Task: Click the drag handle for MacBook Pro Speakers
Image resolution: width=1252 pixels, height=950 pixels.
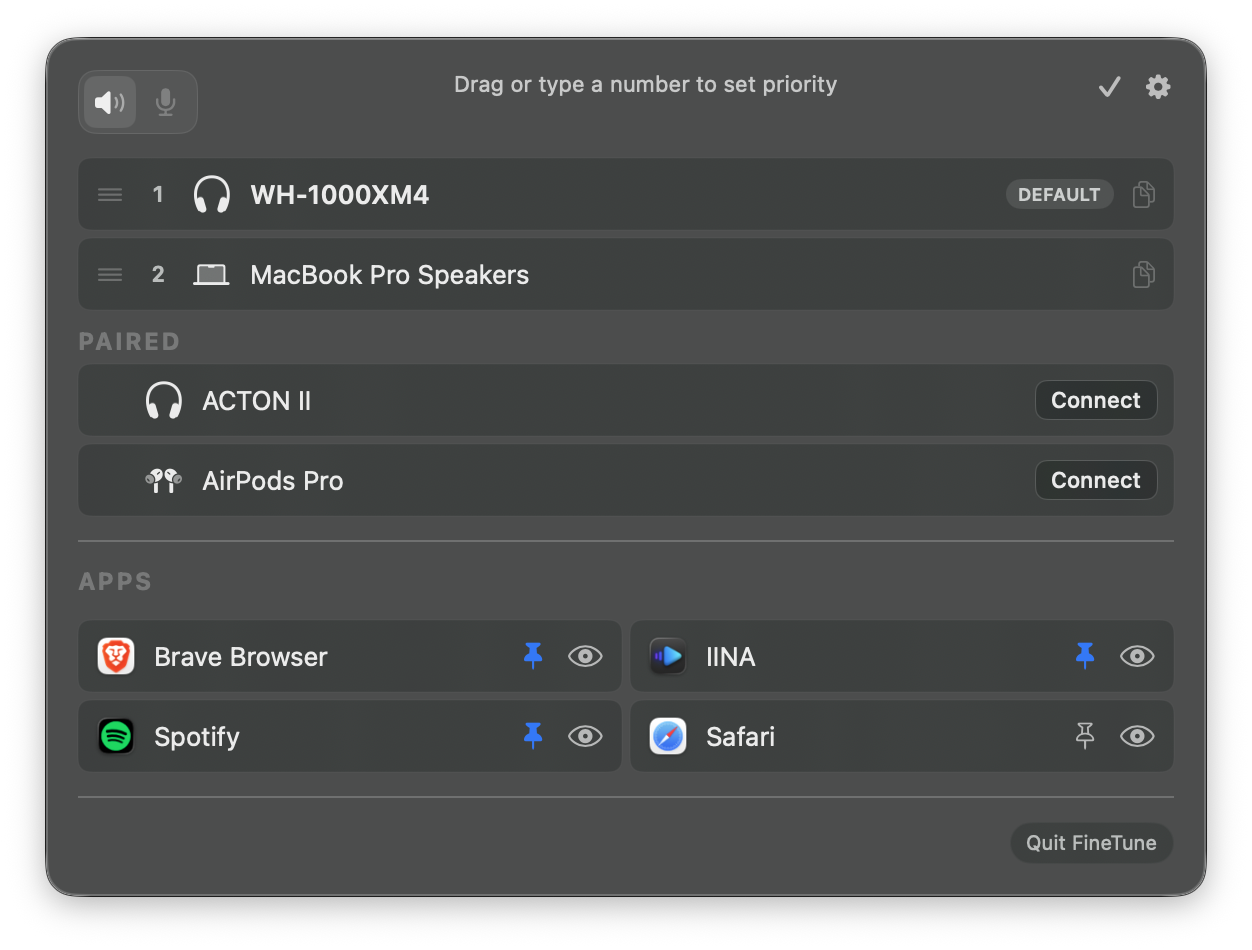Action: click(x=109, y=274)
